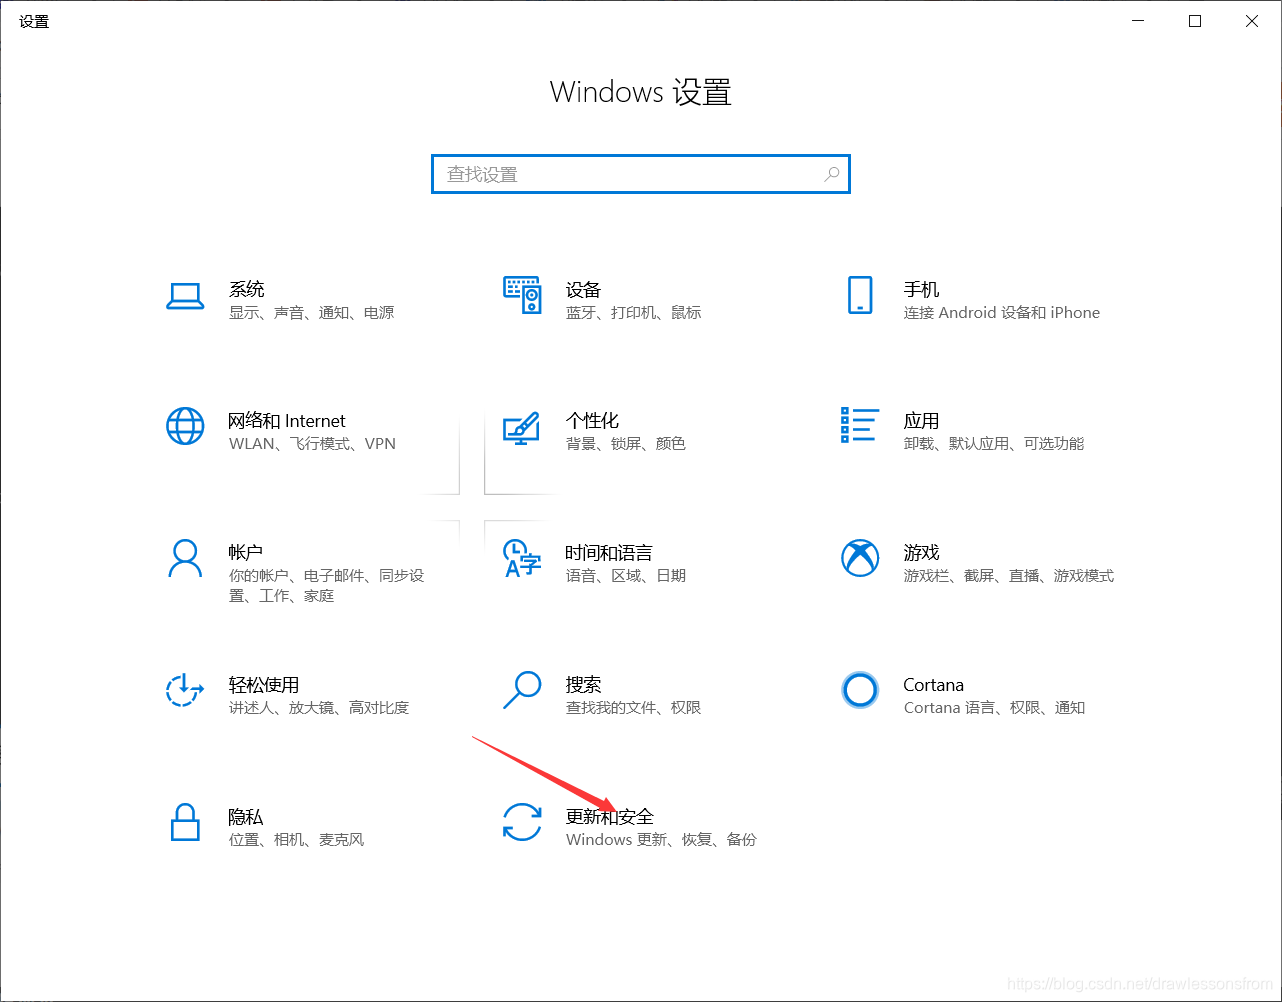The width and height of the screenshot is (1282, 1002).
Task: Click 显示、声音、通知、电源 description
Action: coord(311,313)
